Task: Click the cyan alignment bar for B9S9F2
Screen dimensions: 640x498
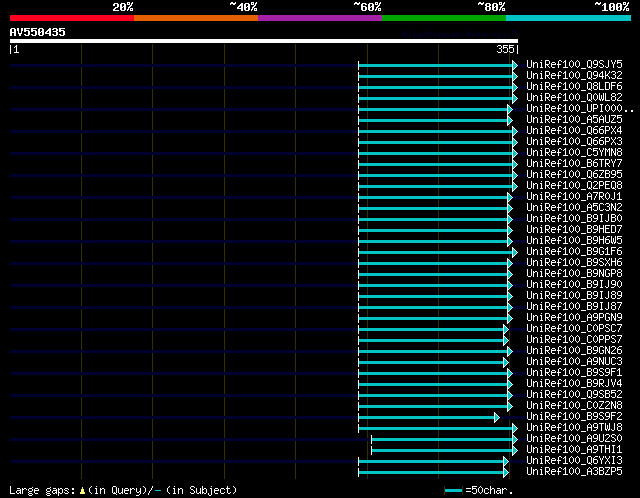Action: click(x=429, y=418)
